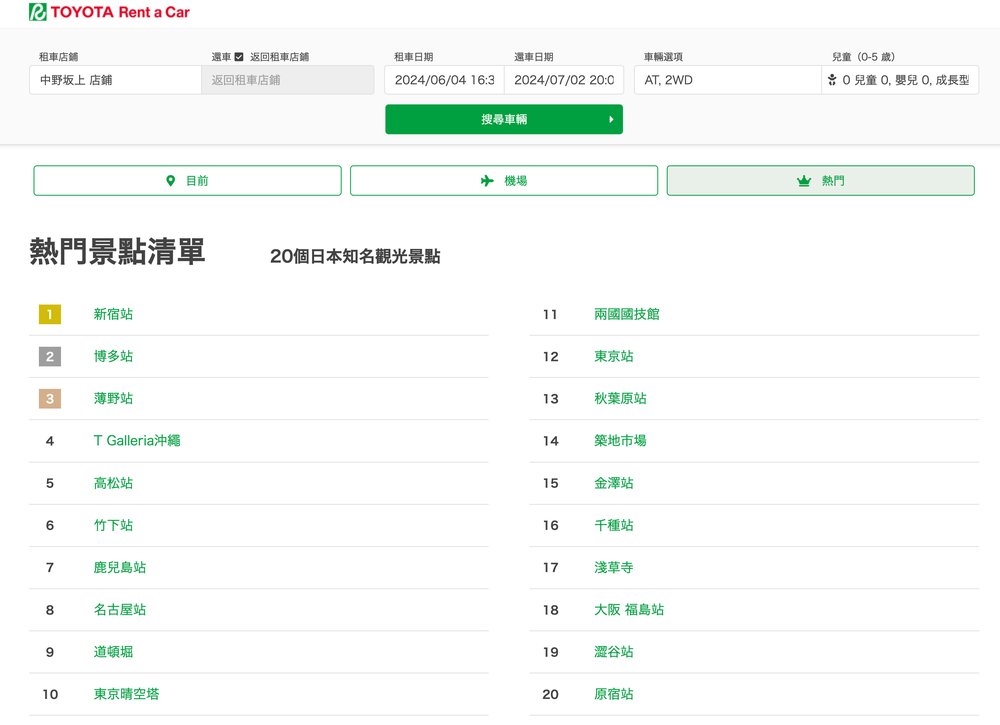Click the child seat icon in 兒童 field
Image resolution: width=1000 pixels, height=725 pixels.
click(832, 80)
